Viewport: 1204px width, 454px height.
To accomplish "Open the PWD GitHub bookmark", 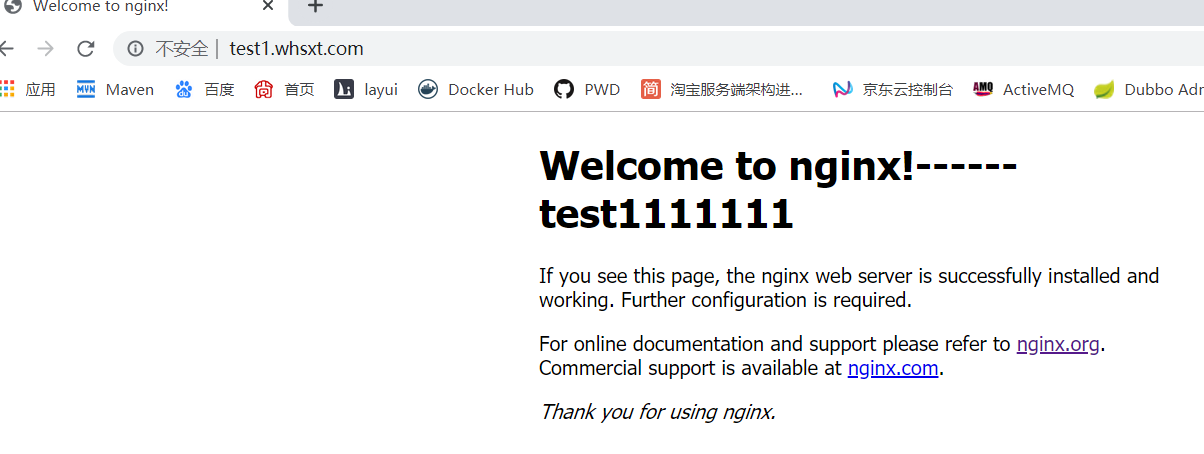I will (587, 89).
